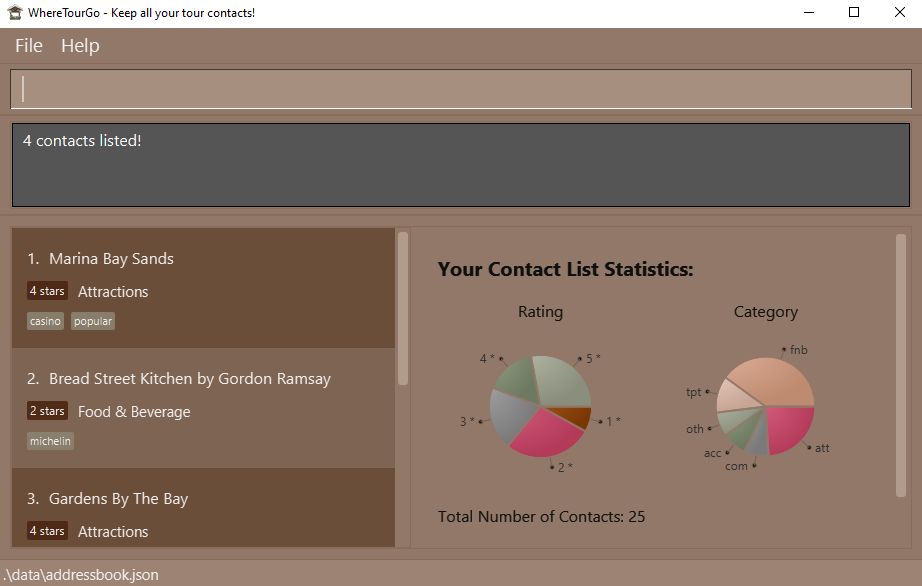Open the File menu
This screenshot has width=922, height=586.
click(29, 46)
